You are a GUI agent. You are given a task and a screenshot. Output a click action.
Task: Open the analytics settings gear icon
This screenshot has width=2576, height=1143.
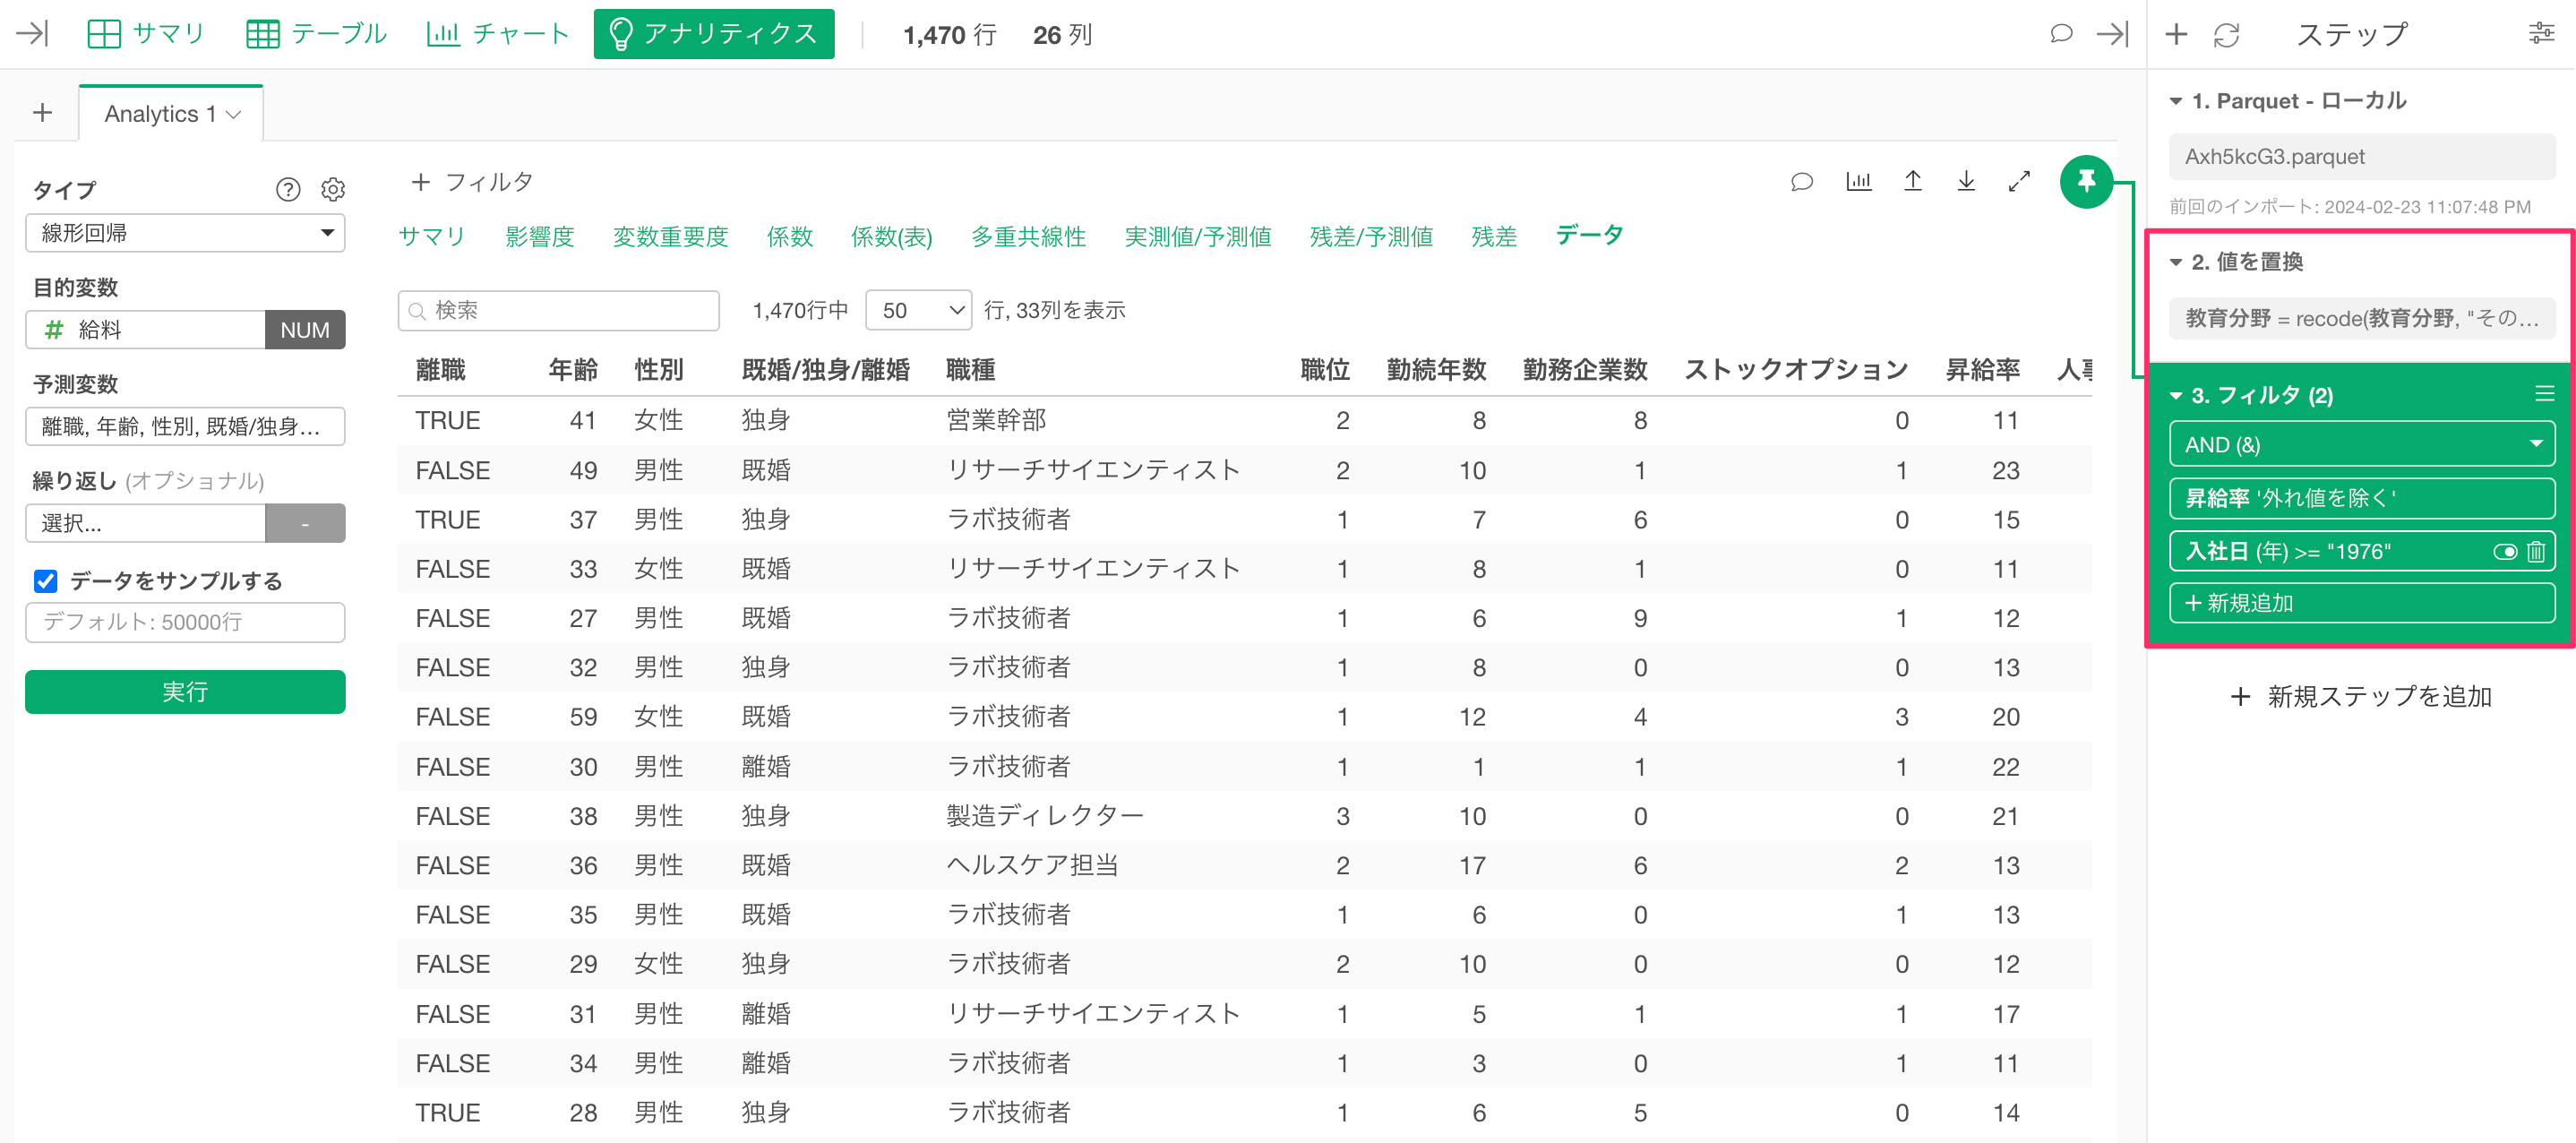coord(333,189)
